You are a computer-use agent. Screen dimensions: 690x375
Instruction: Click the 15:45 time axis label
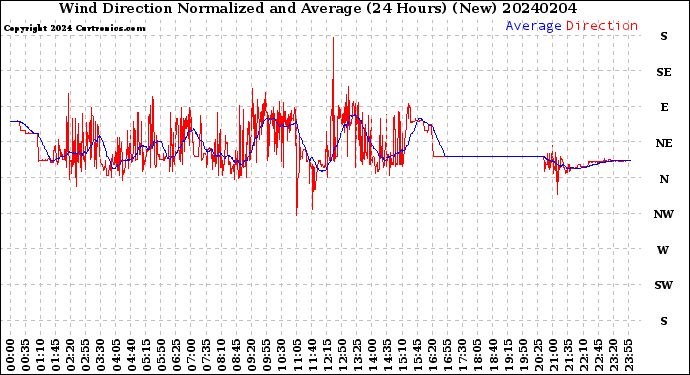pos(416,355)
